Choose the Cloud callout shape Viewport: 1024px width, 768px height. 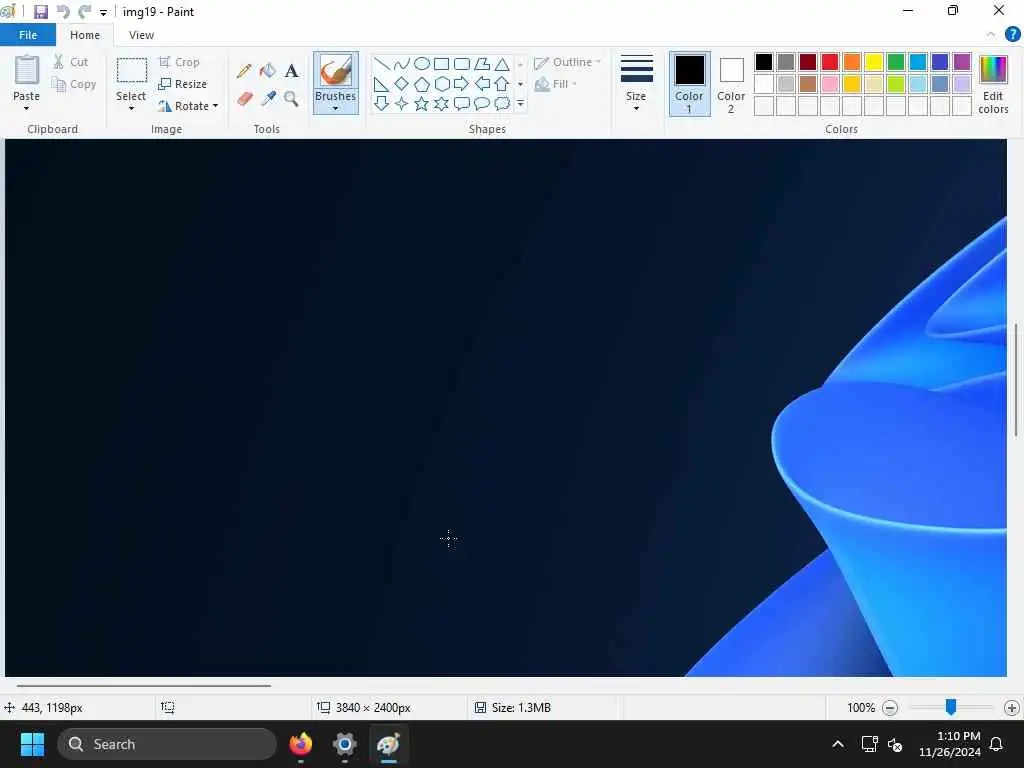(502, 103)
